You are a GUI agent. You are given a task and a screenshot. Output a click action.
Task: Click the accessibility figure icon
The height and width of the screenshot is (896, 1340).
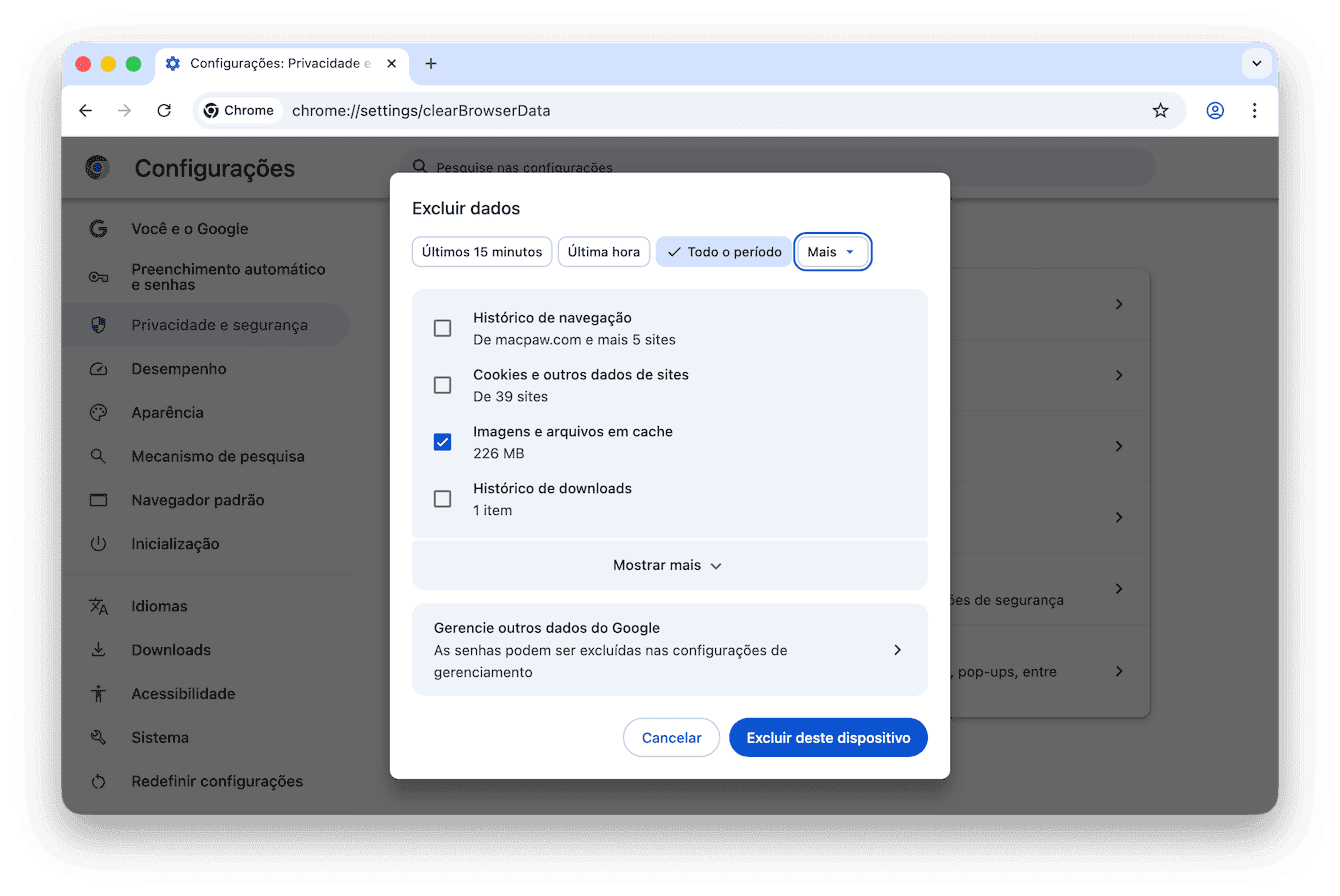(x=98, y=694)
